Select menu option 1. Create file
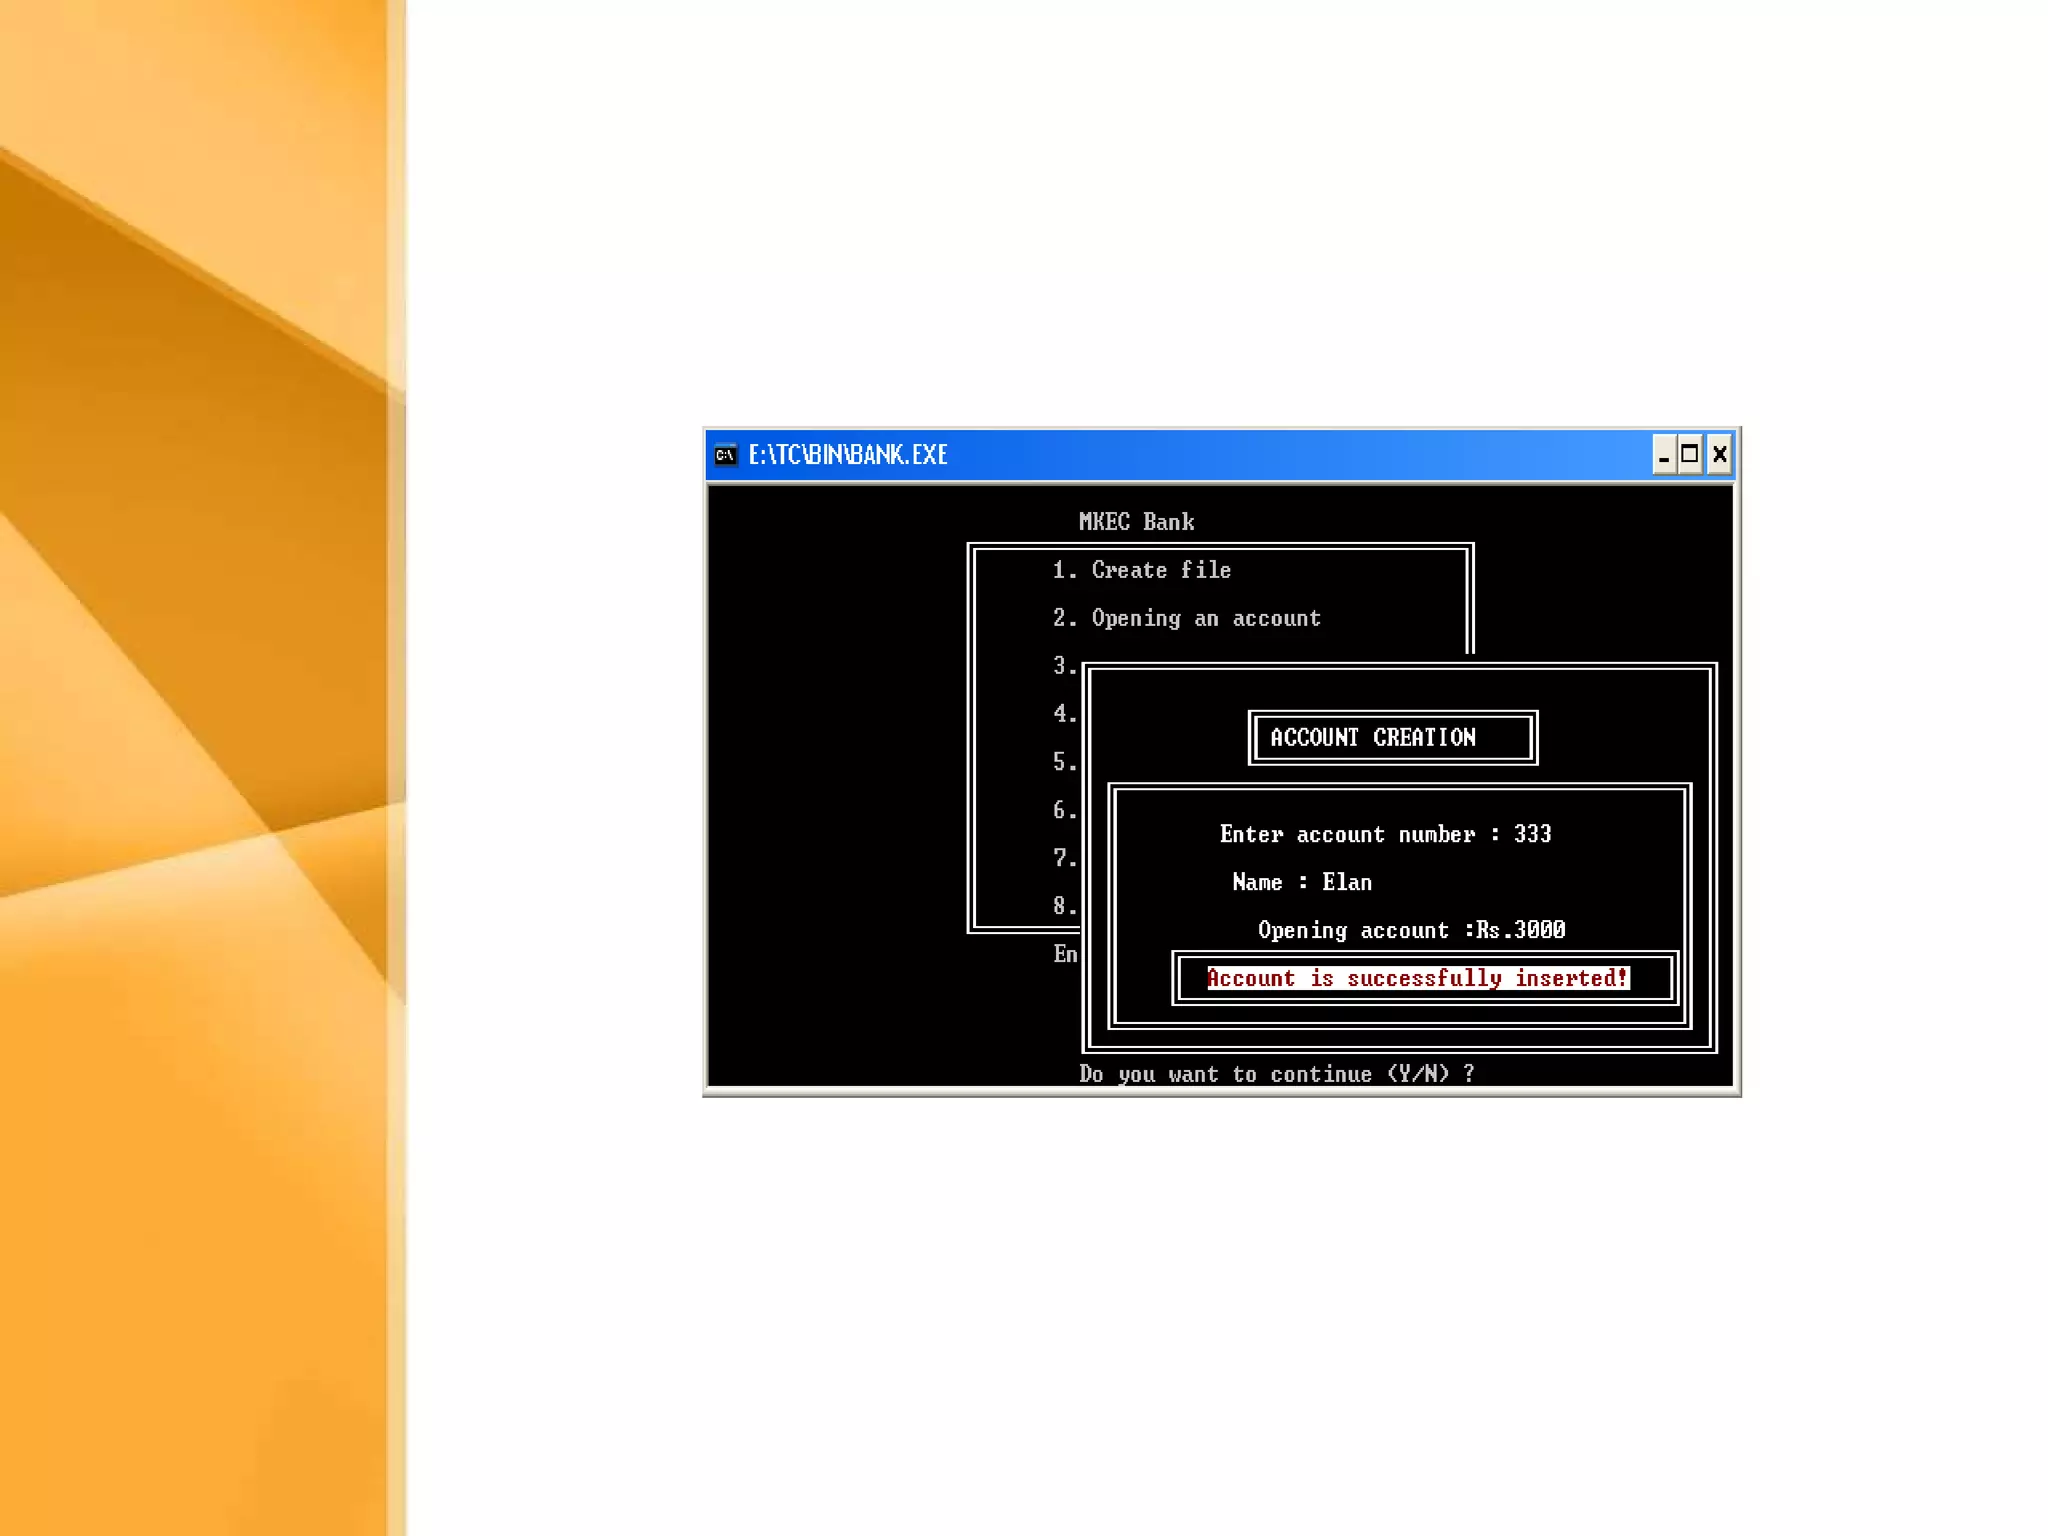Viewport: 2048px width, 1536px height. [1141, 570]
